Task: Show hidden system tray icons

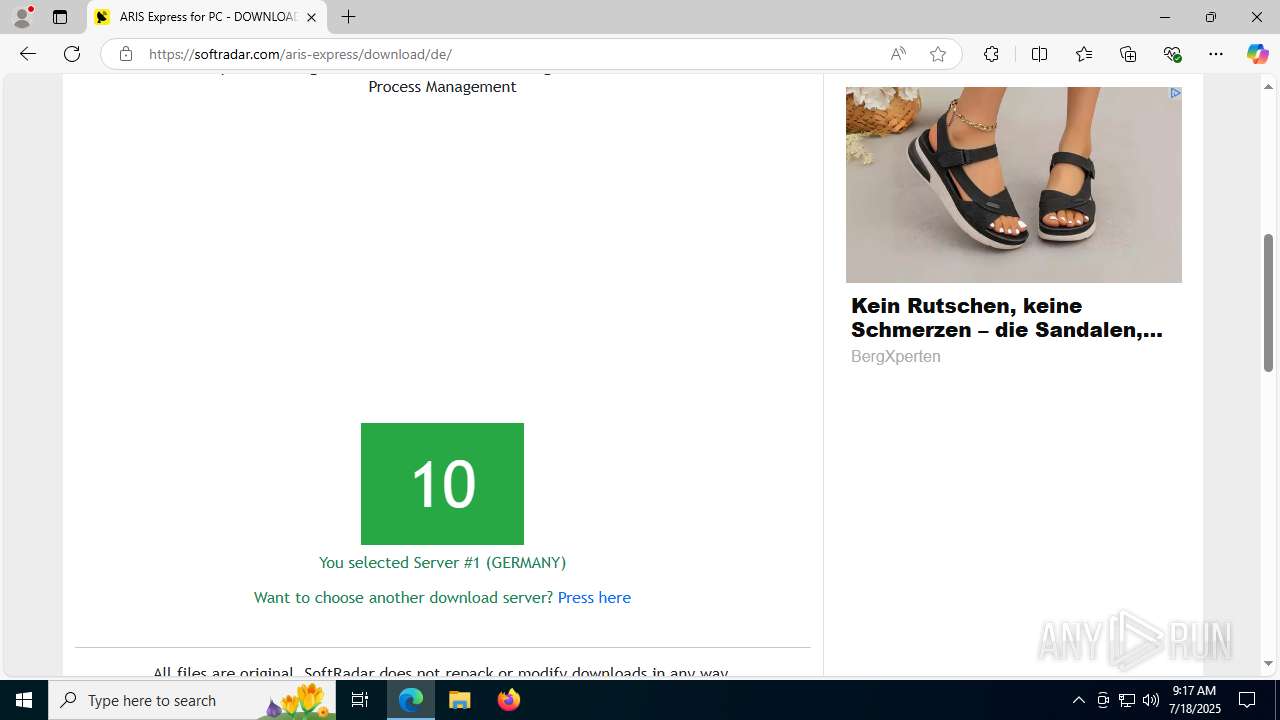Action: 1078,700
